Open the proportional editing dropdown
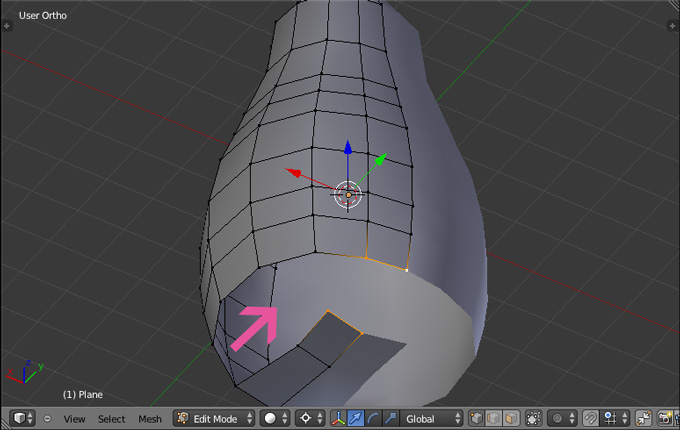This screenshot has width=680, height=430. pos(562,418)
